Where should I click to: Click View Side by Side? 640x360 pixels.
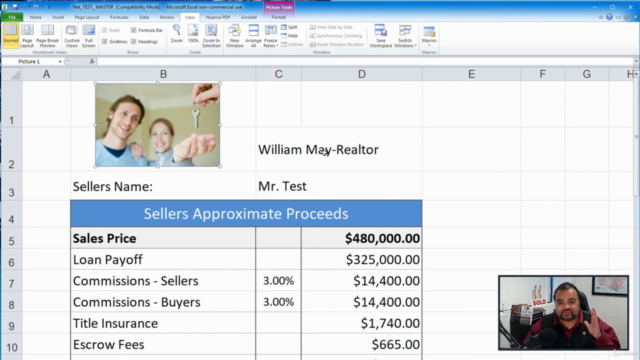click(331, 27)
